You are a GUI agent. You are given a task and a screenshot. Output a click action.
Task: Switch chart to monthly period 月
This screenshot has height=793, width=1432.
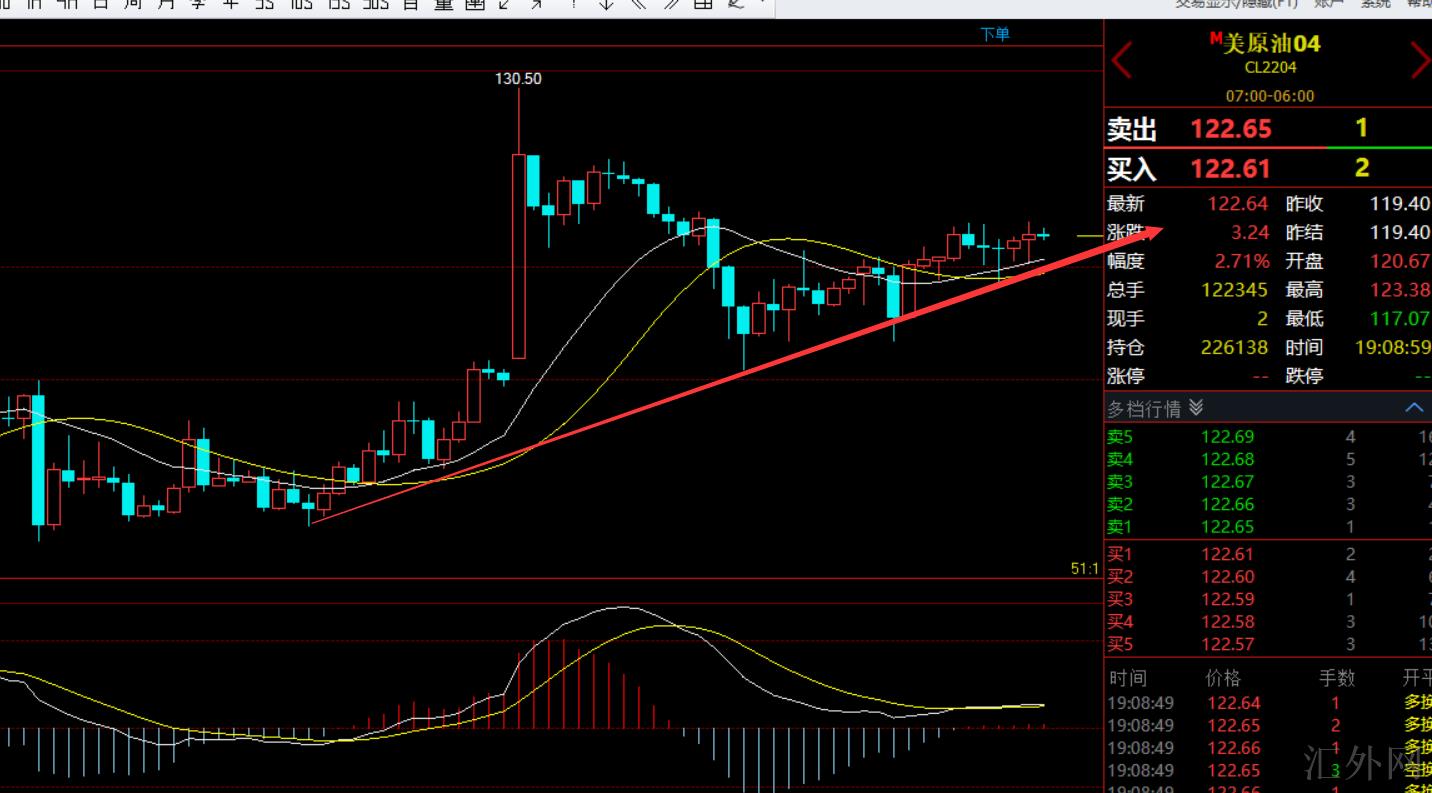click(x=166, y=4)
